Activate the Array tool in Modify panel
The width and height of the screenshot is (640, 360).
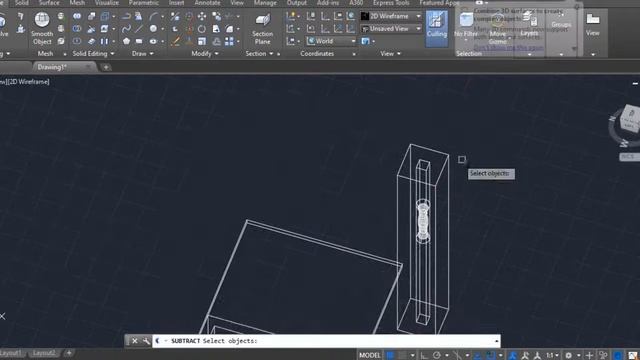229,41
